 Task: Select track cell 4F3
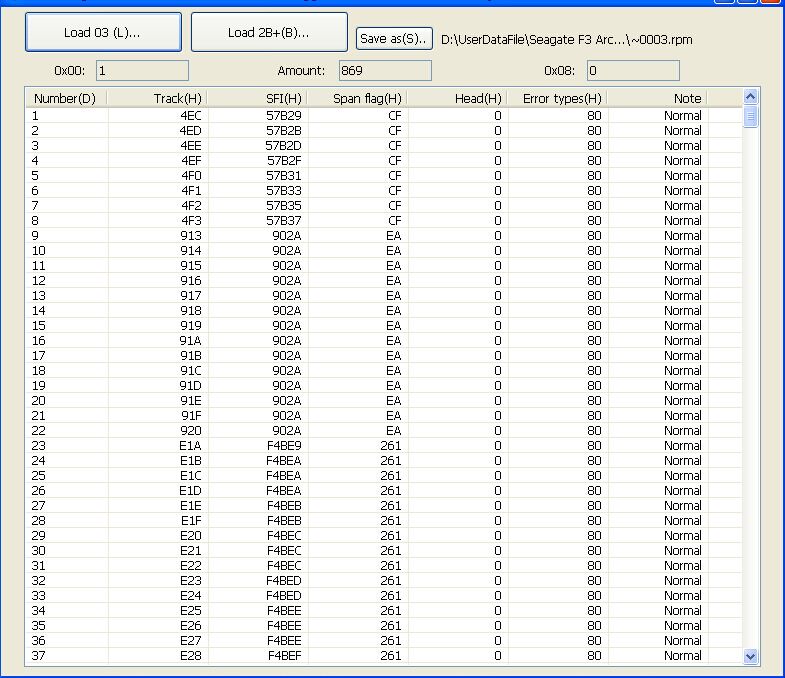pos(191,221)
